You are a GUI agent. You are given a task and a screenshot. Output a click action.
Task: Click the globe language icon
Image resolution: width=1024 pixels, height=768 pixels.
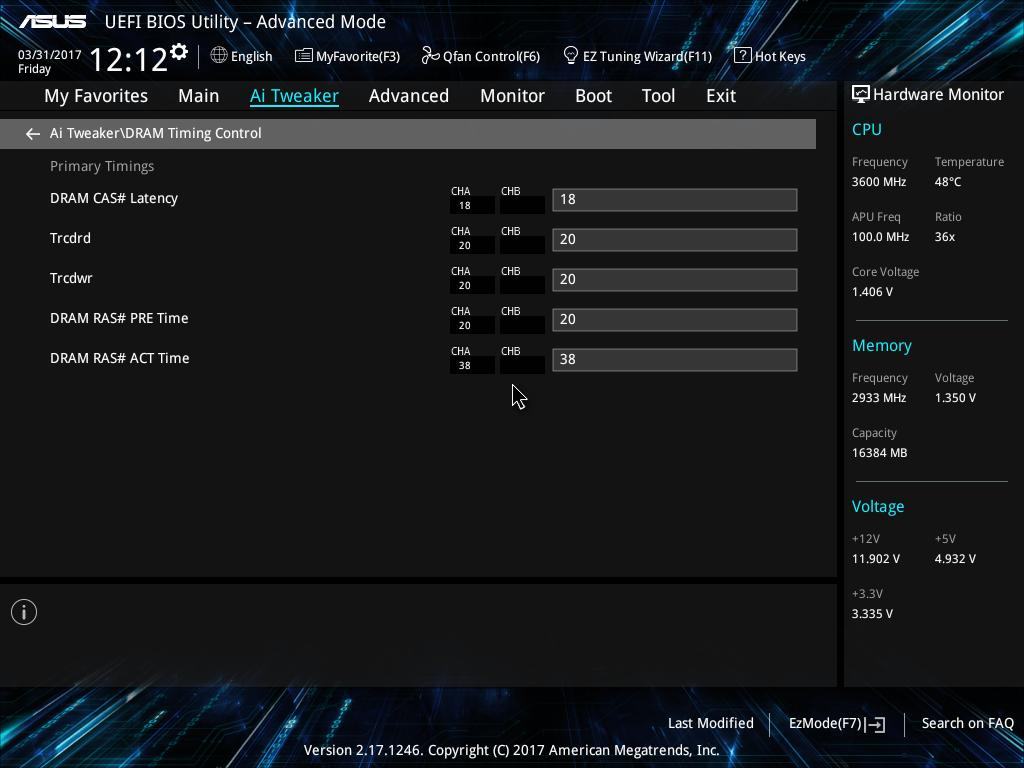tap(219, 56)
